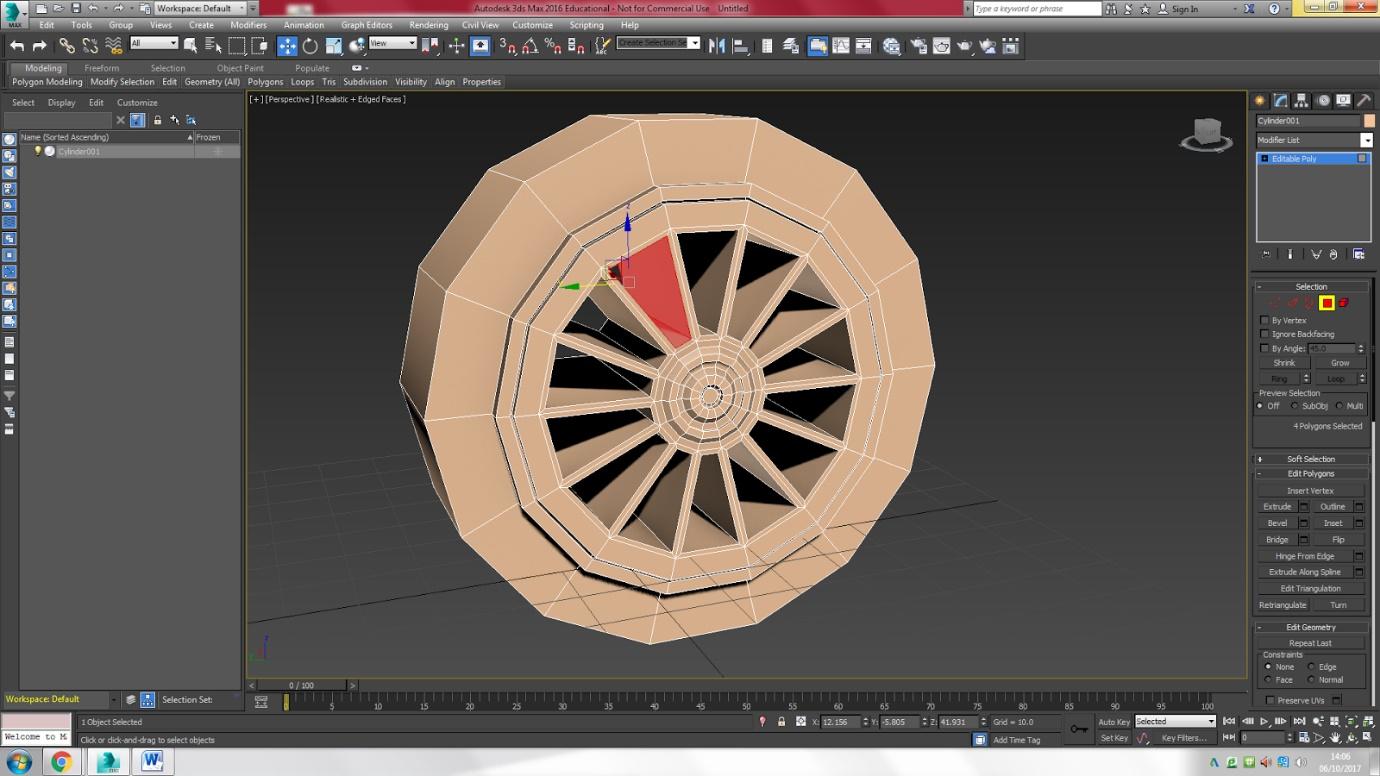Image resolution: width=1380 pixels, height=776 pixels.
Task: Toggle the Angle Snap tool
Action: (530, 46)
